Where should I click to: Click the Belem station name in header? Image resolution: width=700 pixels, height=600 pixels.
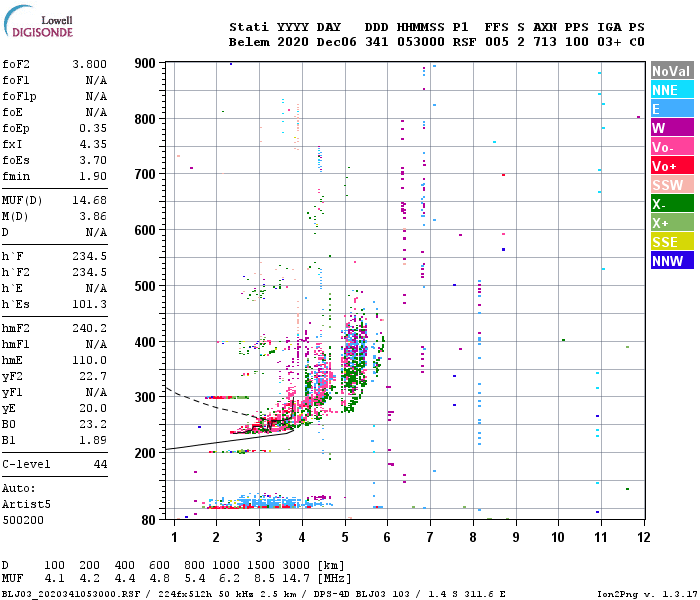pos(249,42)
